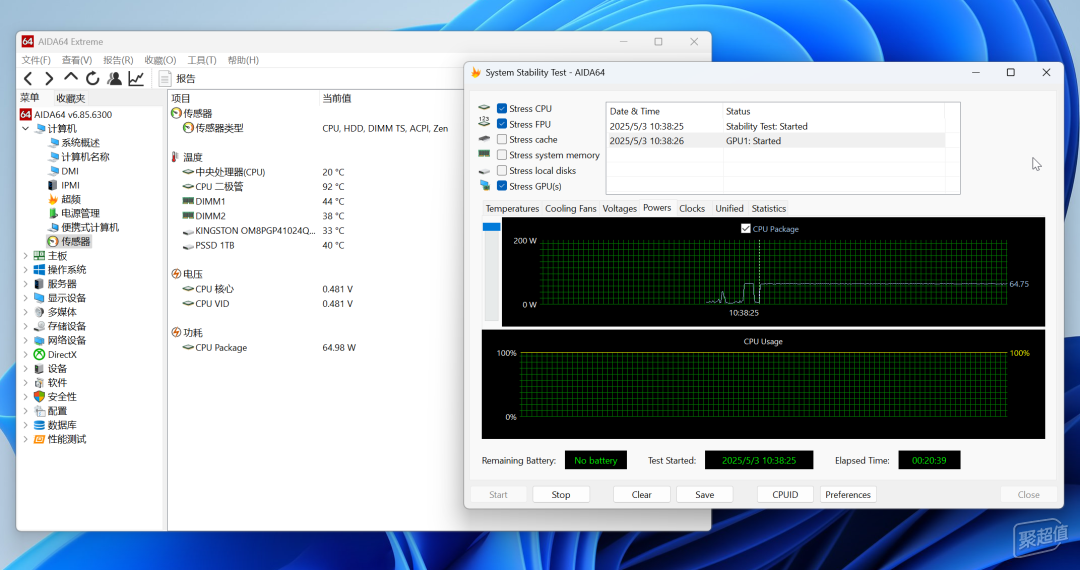Screen dimensions: 1080x570
Task: Open 便携式计算机 tree item
Action: (x=90, y=227)
